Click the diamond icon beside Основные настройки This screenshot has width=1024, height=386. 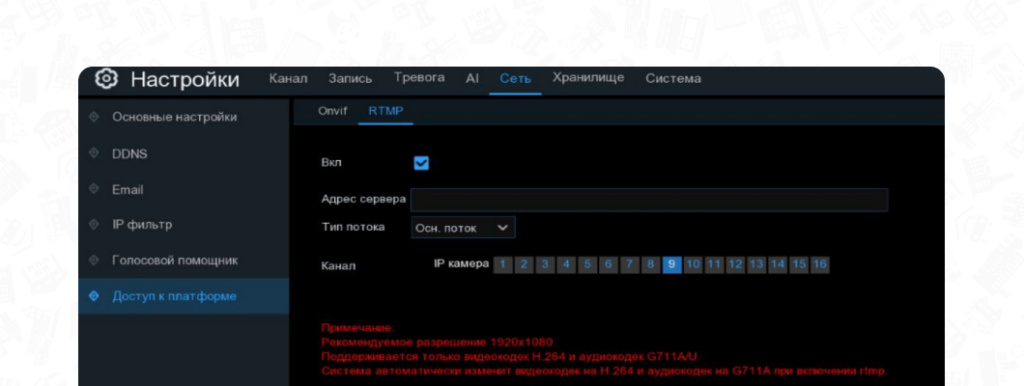pos(94,117)
